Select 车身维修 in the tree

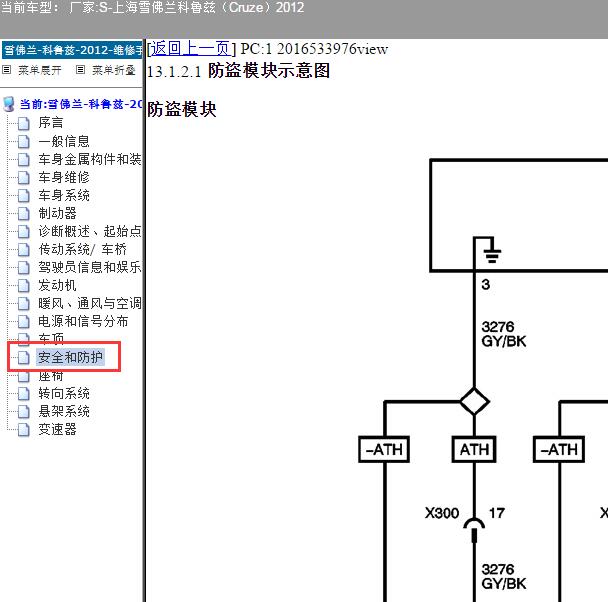pyautogui.click(x=64, y=177)
